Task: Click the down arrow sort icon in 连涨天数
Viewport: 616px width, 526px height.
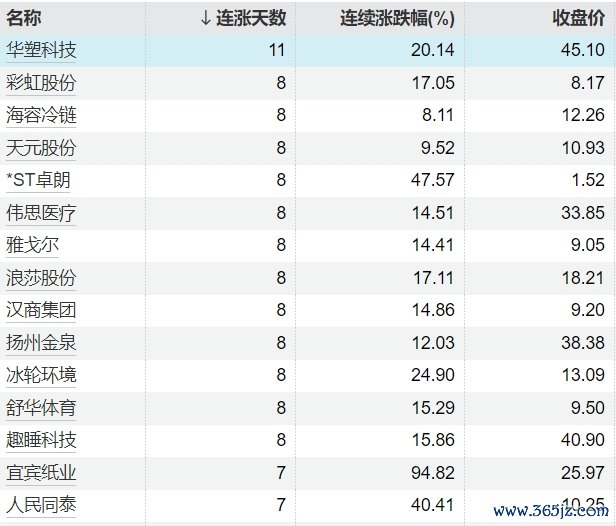Action: tap(205, 18)
